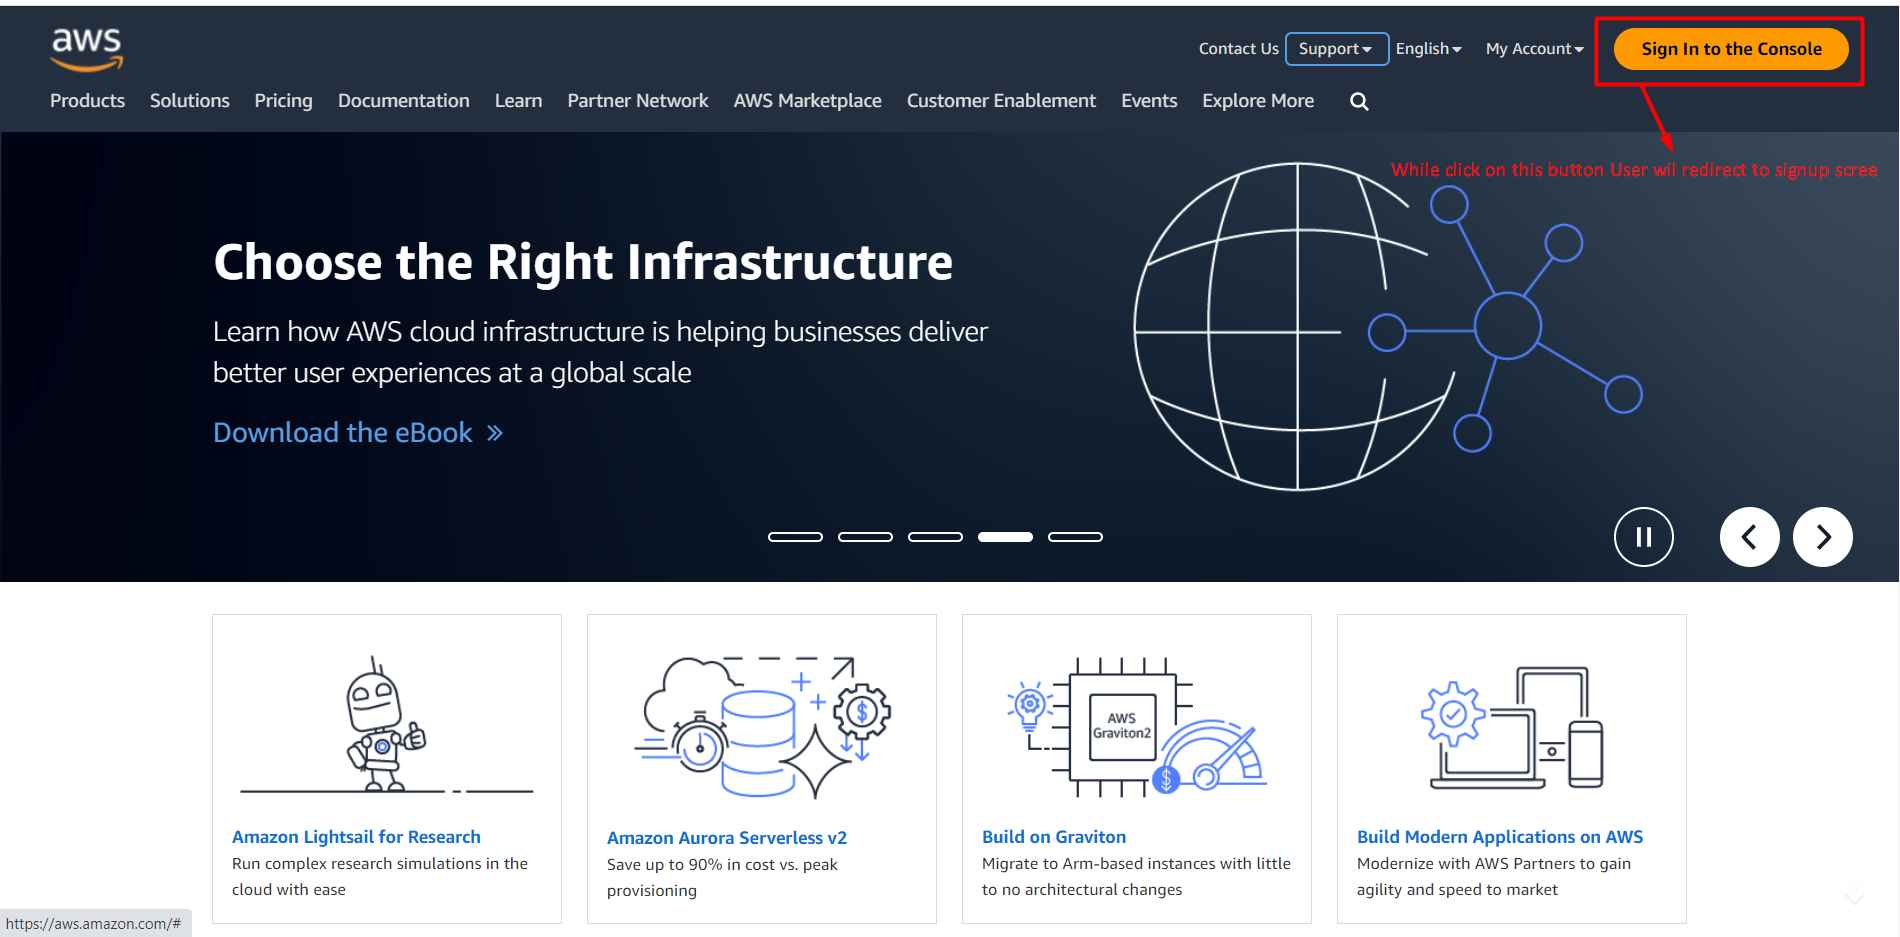Open the Build on Graviton link
This screenshot has width=1900, height=937.
(x=1054, y=837)
